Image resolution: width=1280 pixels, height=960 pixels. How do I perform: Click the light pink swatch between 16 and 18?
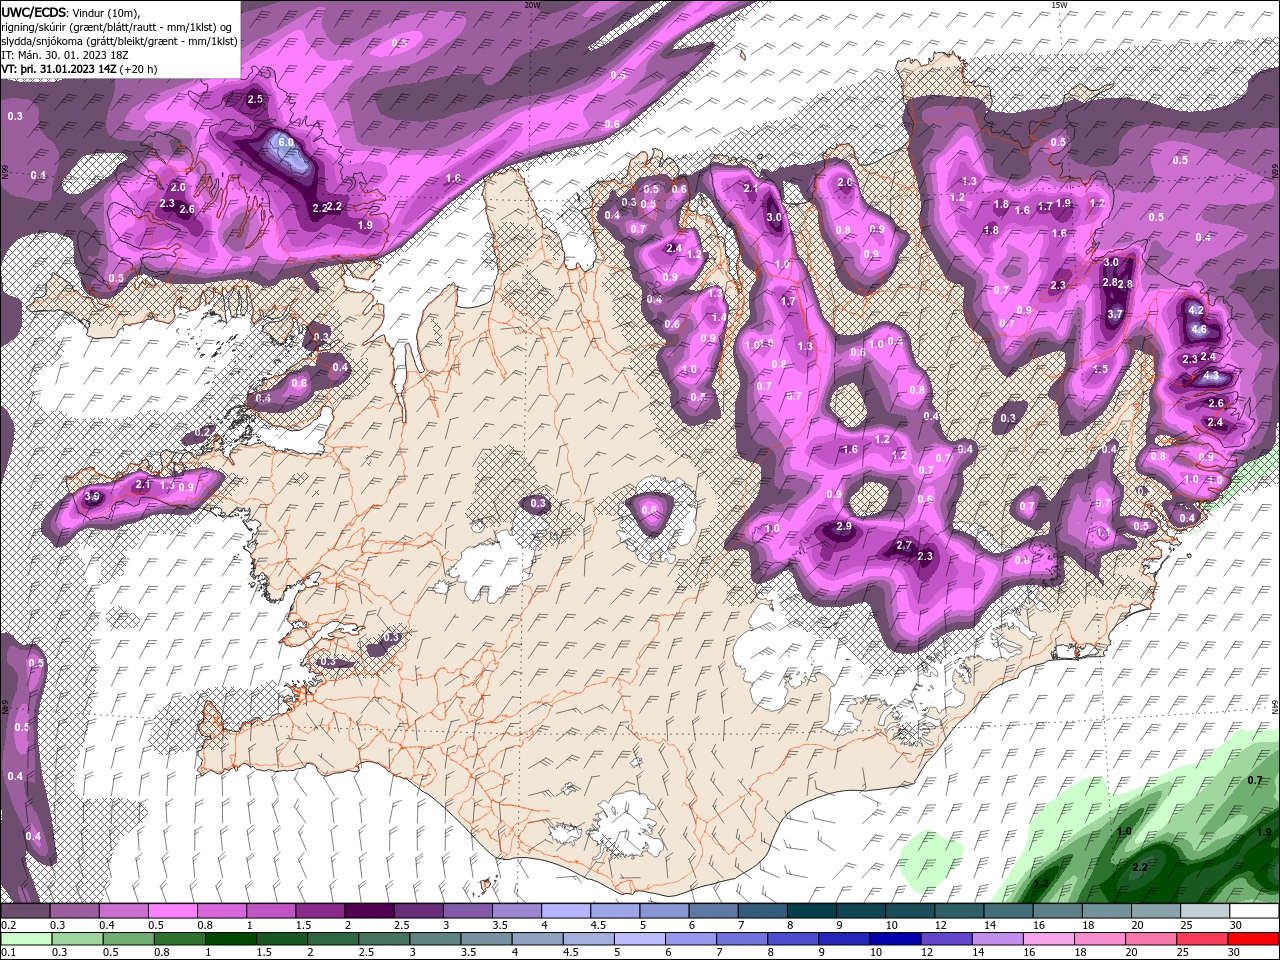[1049, 938]
